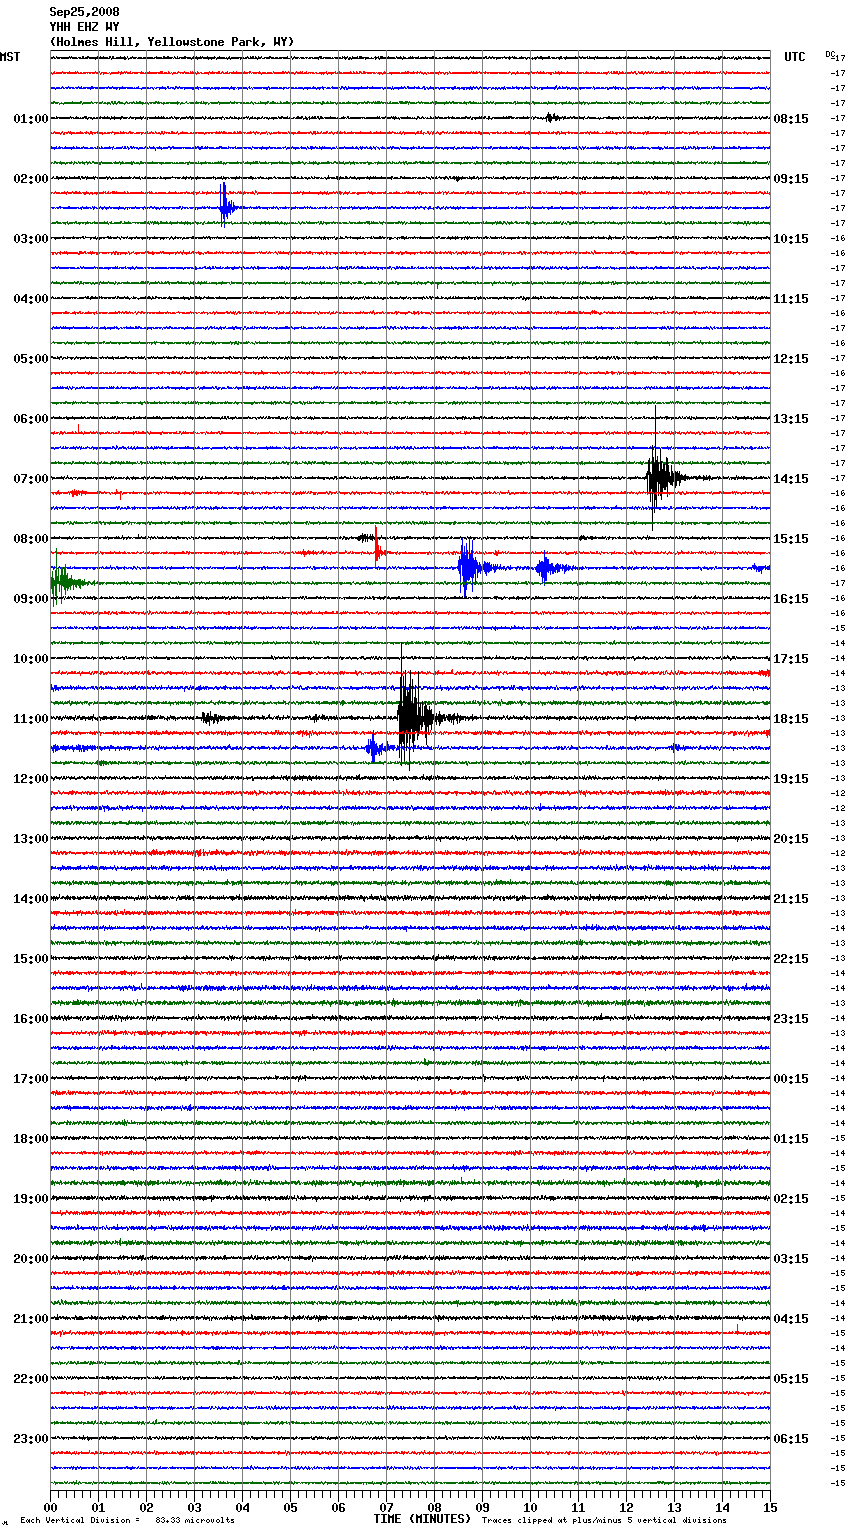The width and height of the screenshot is (850, 1534).
Task: Select the YHH EHZ WY station label
Action: pyautogui.click(x=84, y=27)
